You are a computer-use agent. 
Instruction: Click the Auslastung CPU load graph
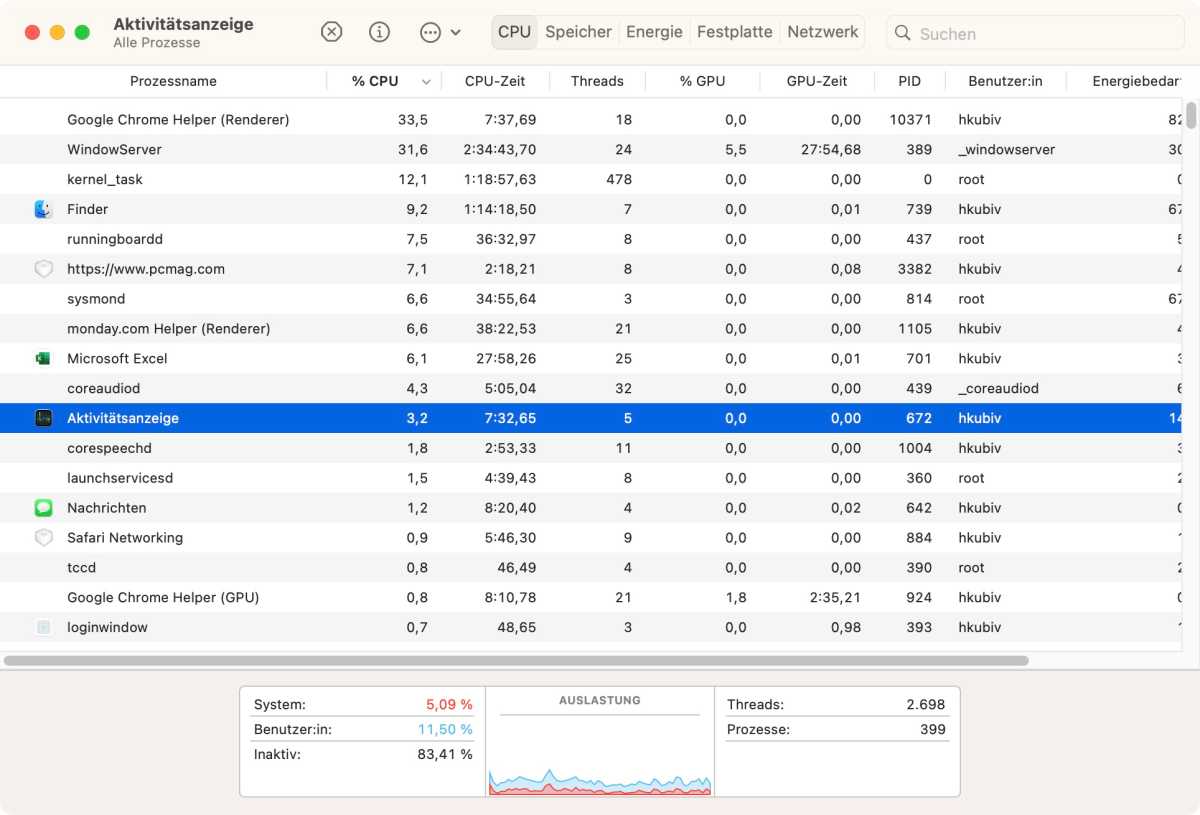[600, 780]
